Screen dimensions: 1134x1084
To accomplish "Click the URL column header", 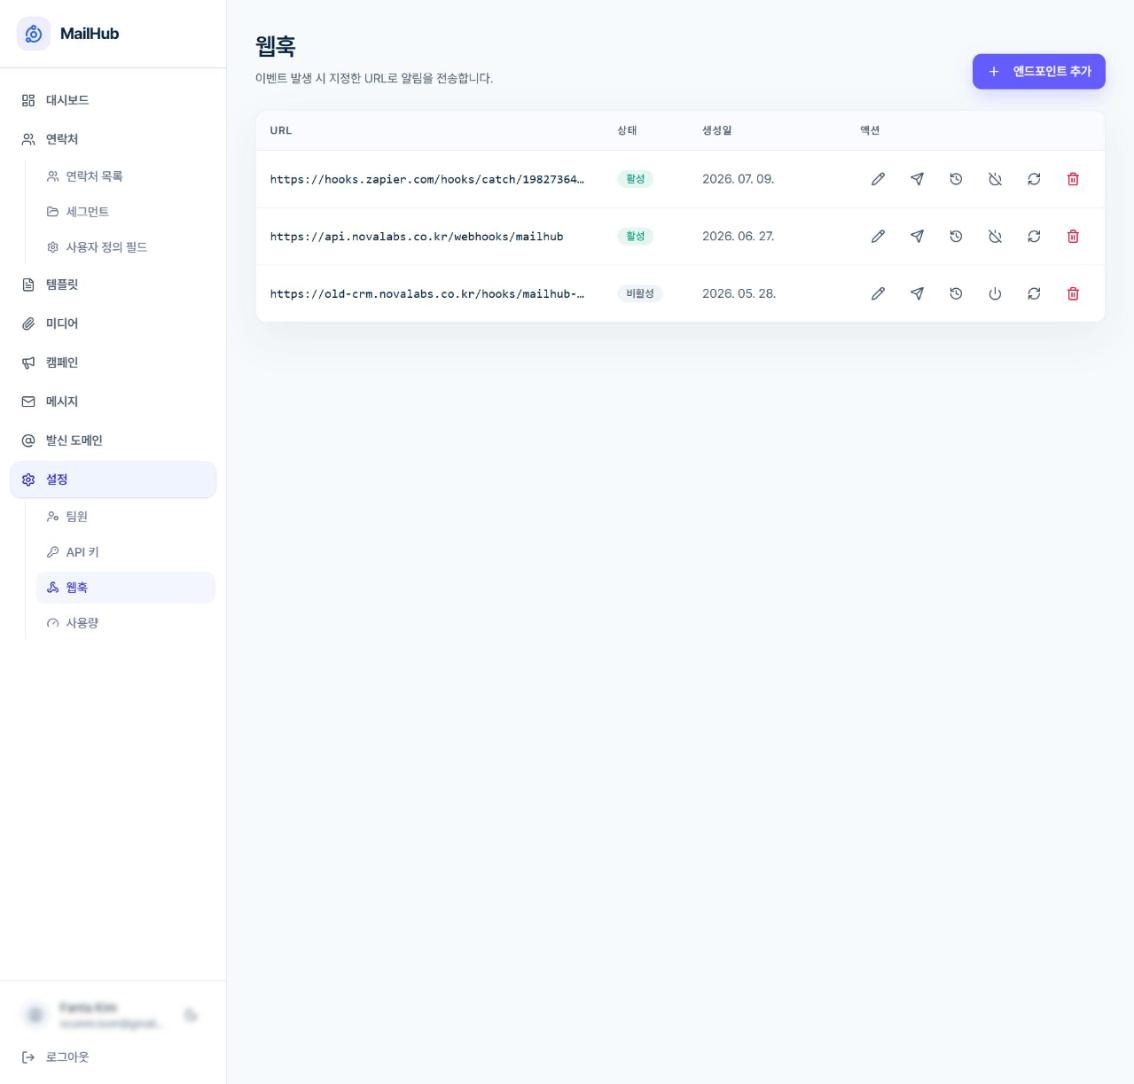I will coord(281,131).
